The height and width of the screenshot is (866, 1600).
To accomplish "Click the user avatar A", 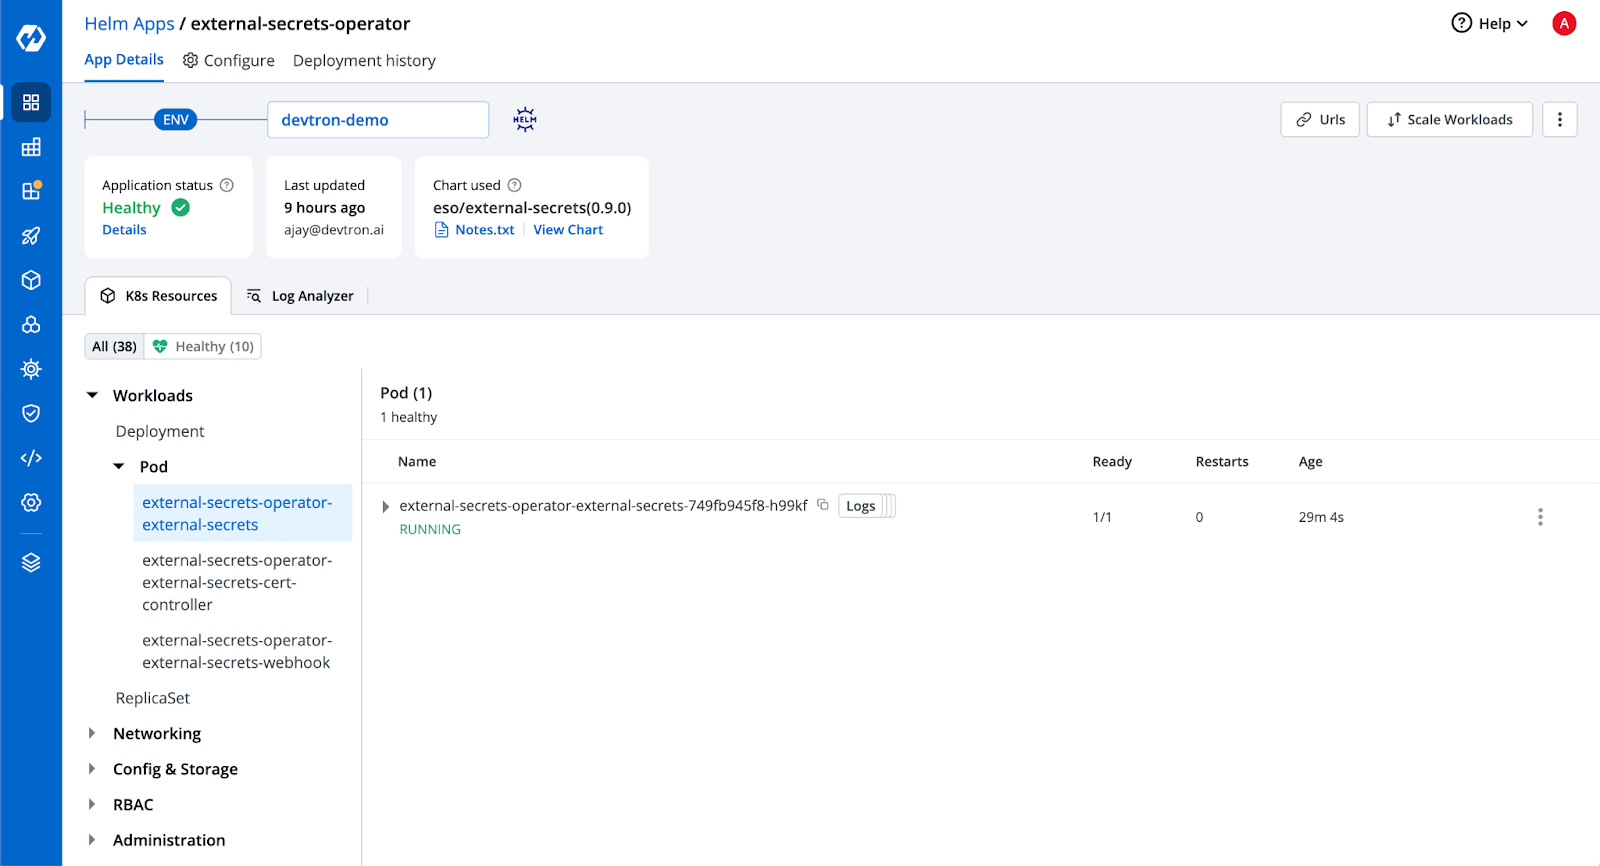I will pyautogui.click(x=1564, y=23).
